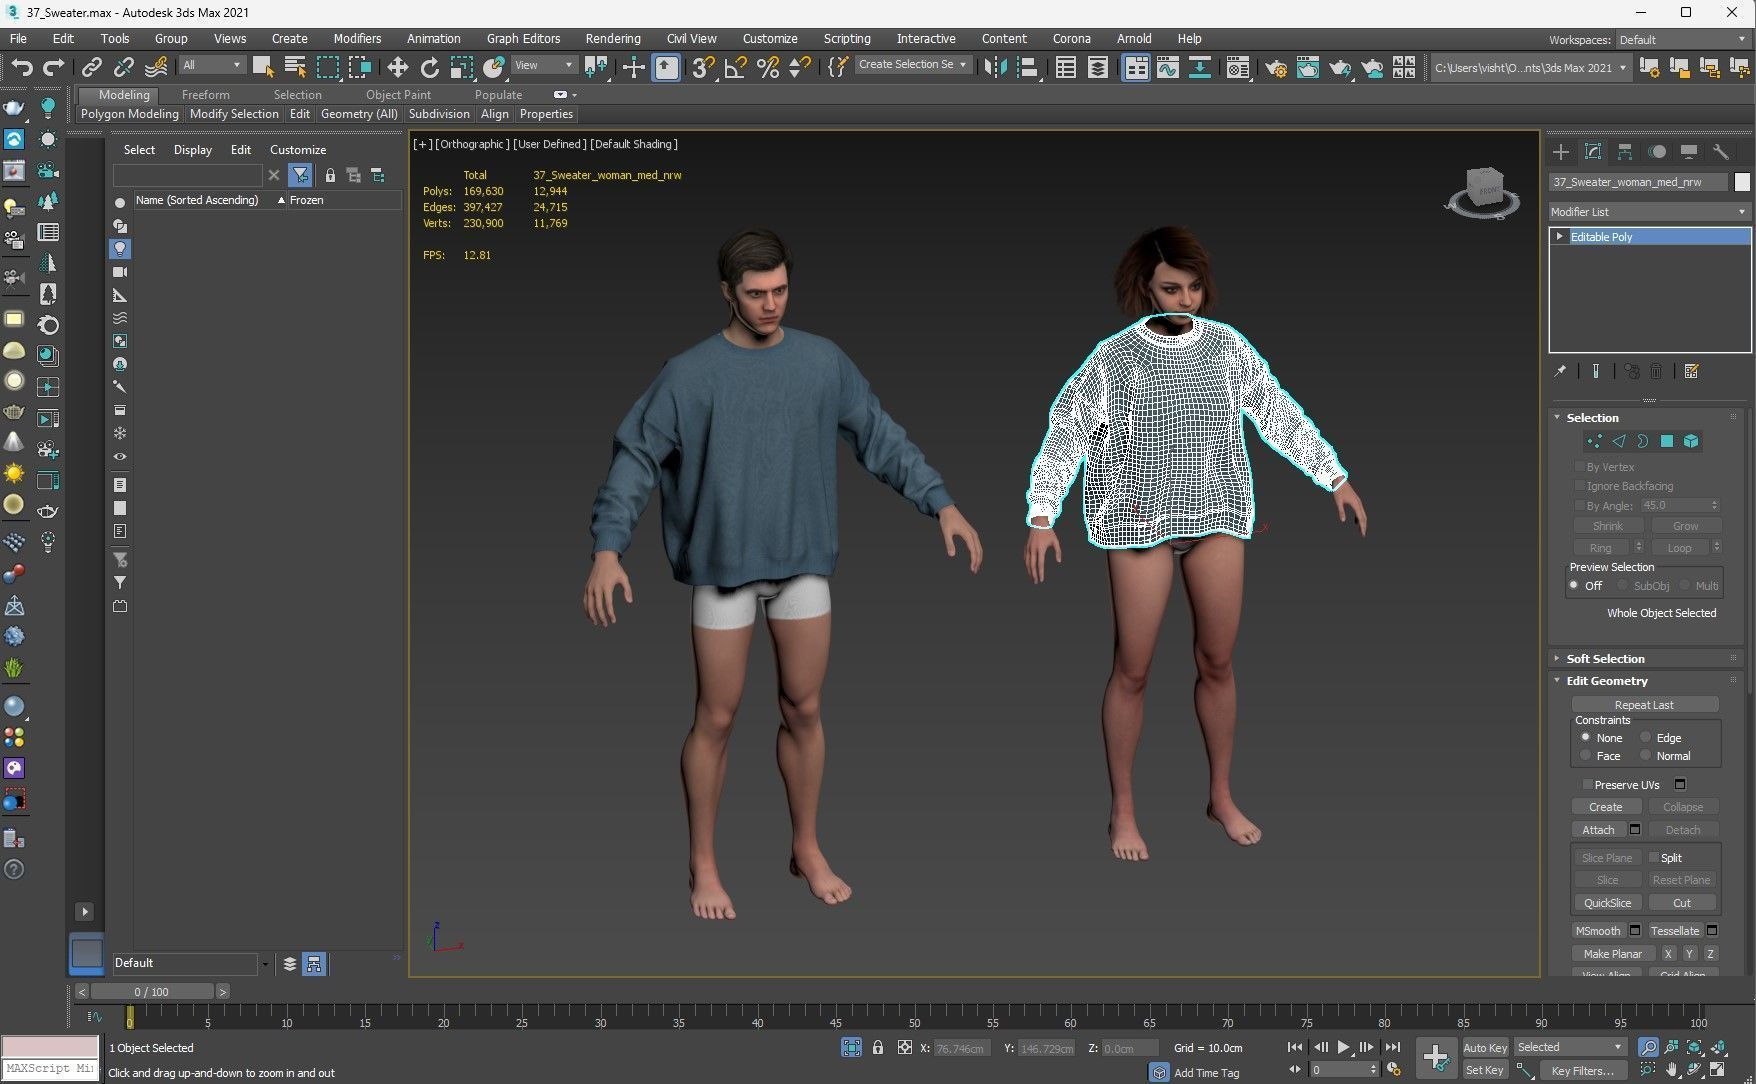The image size is (1756, 1084).
Task: Toggle the Angle Snap icon
Action: pos(736,67)
